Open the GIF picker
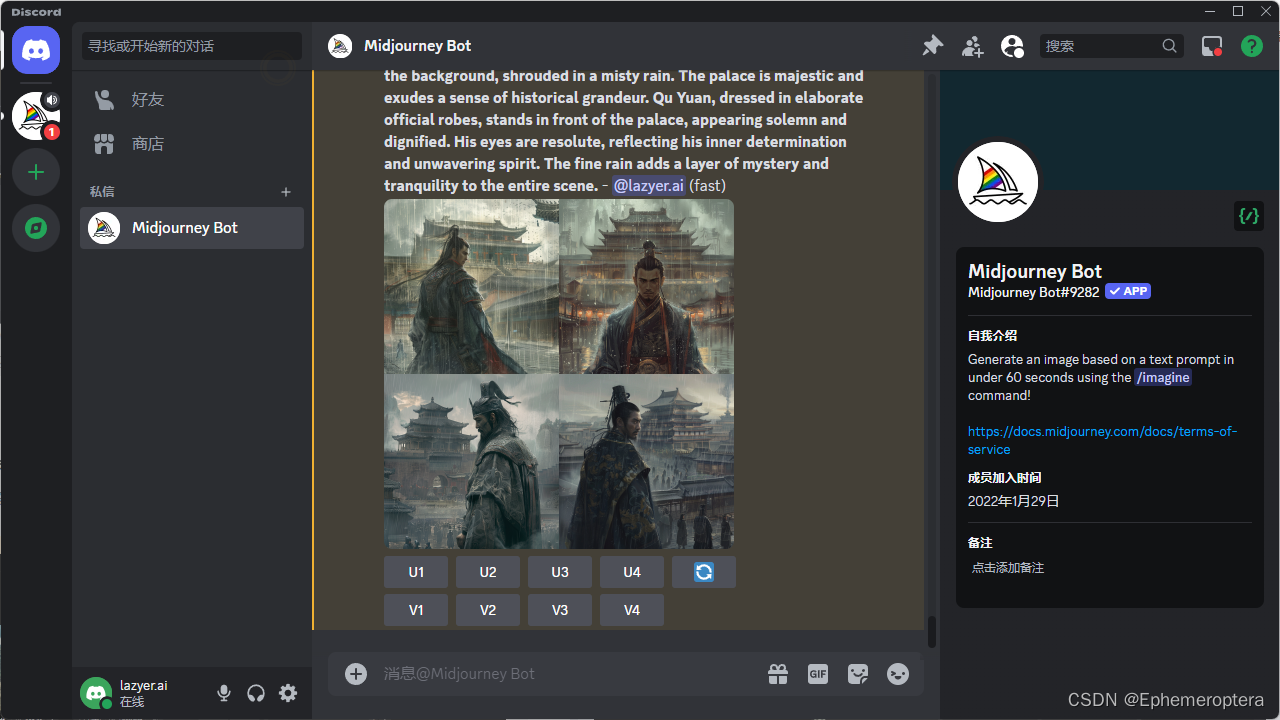 (818, 674)
